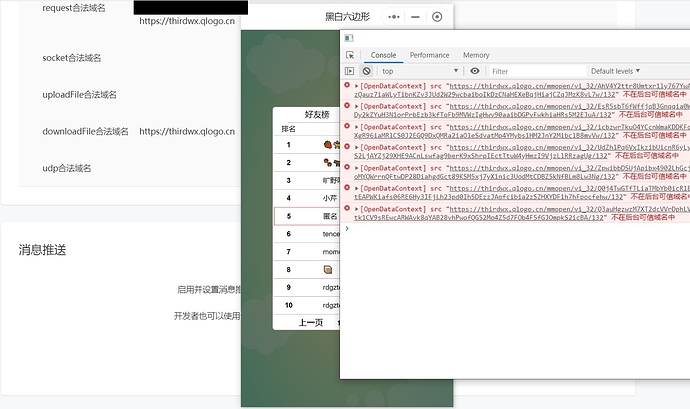Activate the inspect element picker icon
690x409 pixels.
click(x=350, y=55)
